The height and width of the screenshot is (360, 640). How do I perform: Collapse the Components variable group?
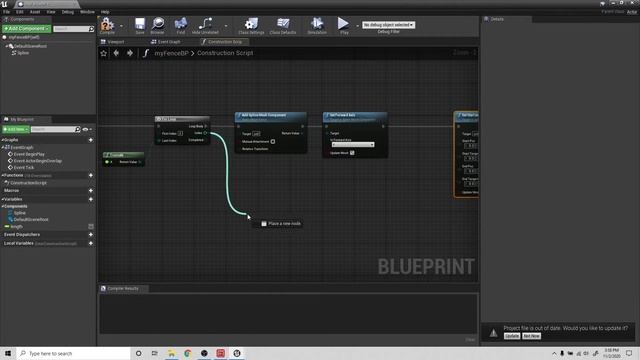(x=3, y=207)
